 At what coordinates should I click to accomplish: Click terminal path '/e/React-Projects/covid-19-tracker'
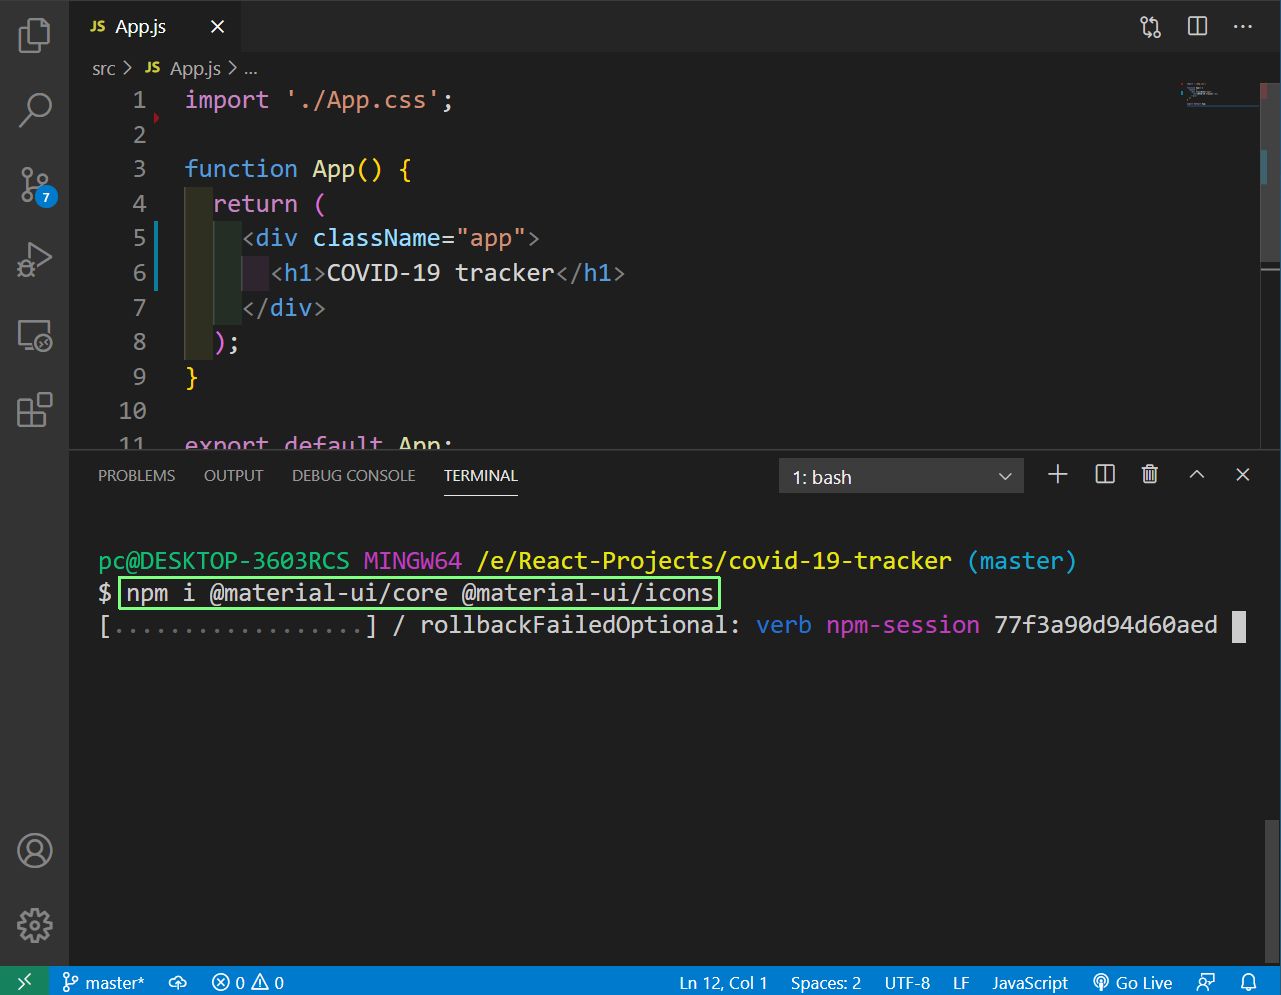click(x=714, y=561)
